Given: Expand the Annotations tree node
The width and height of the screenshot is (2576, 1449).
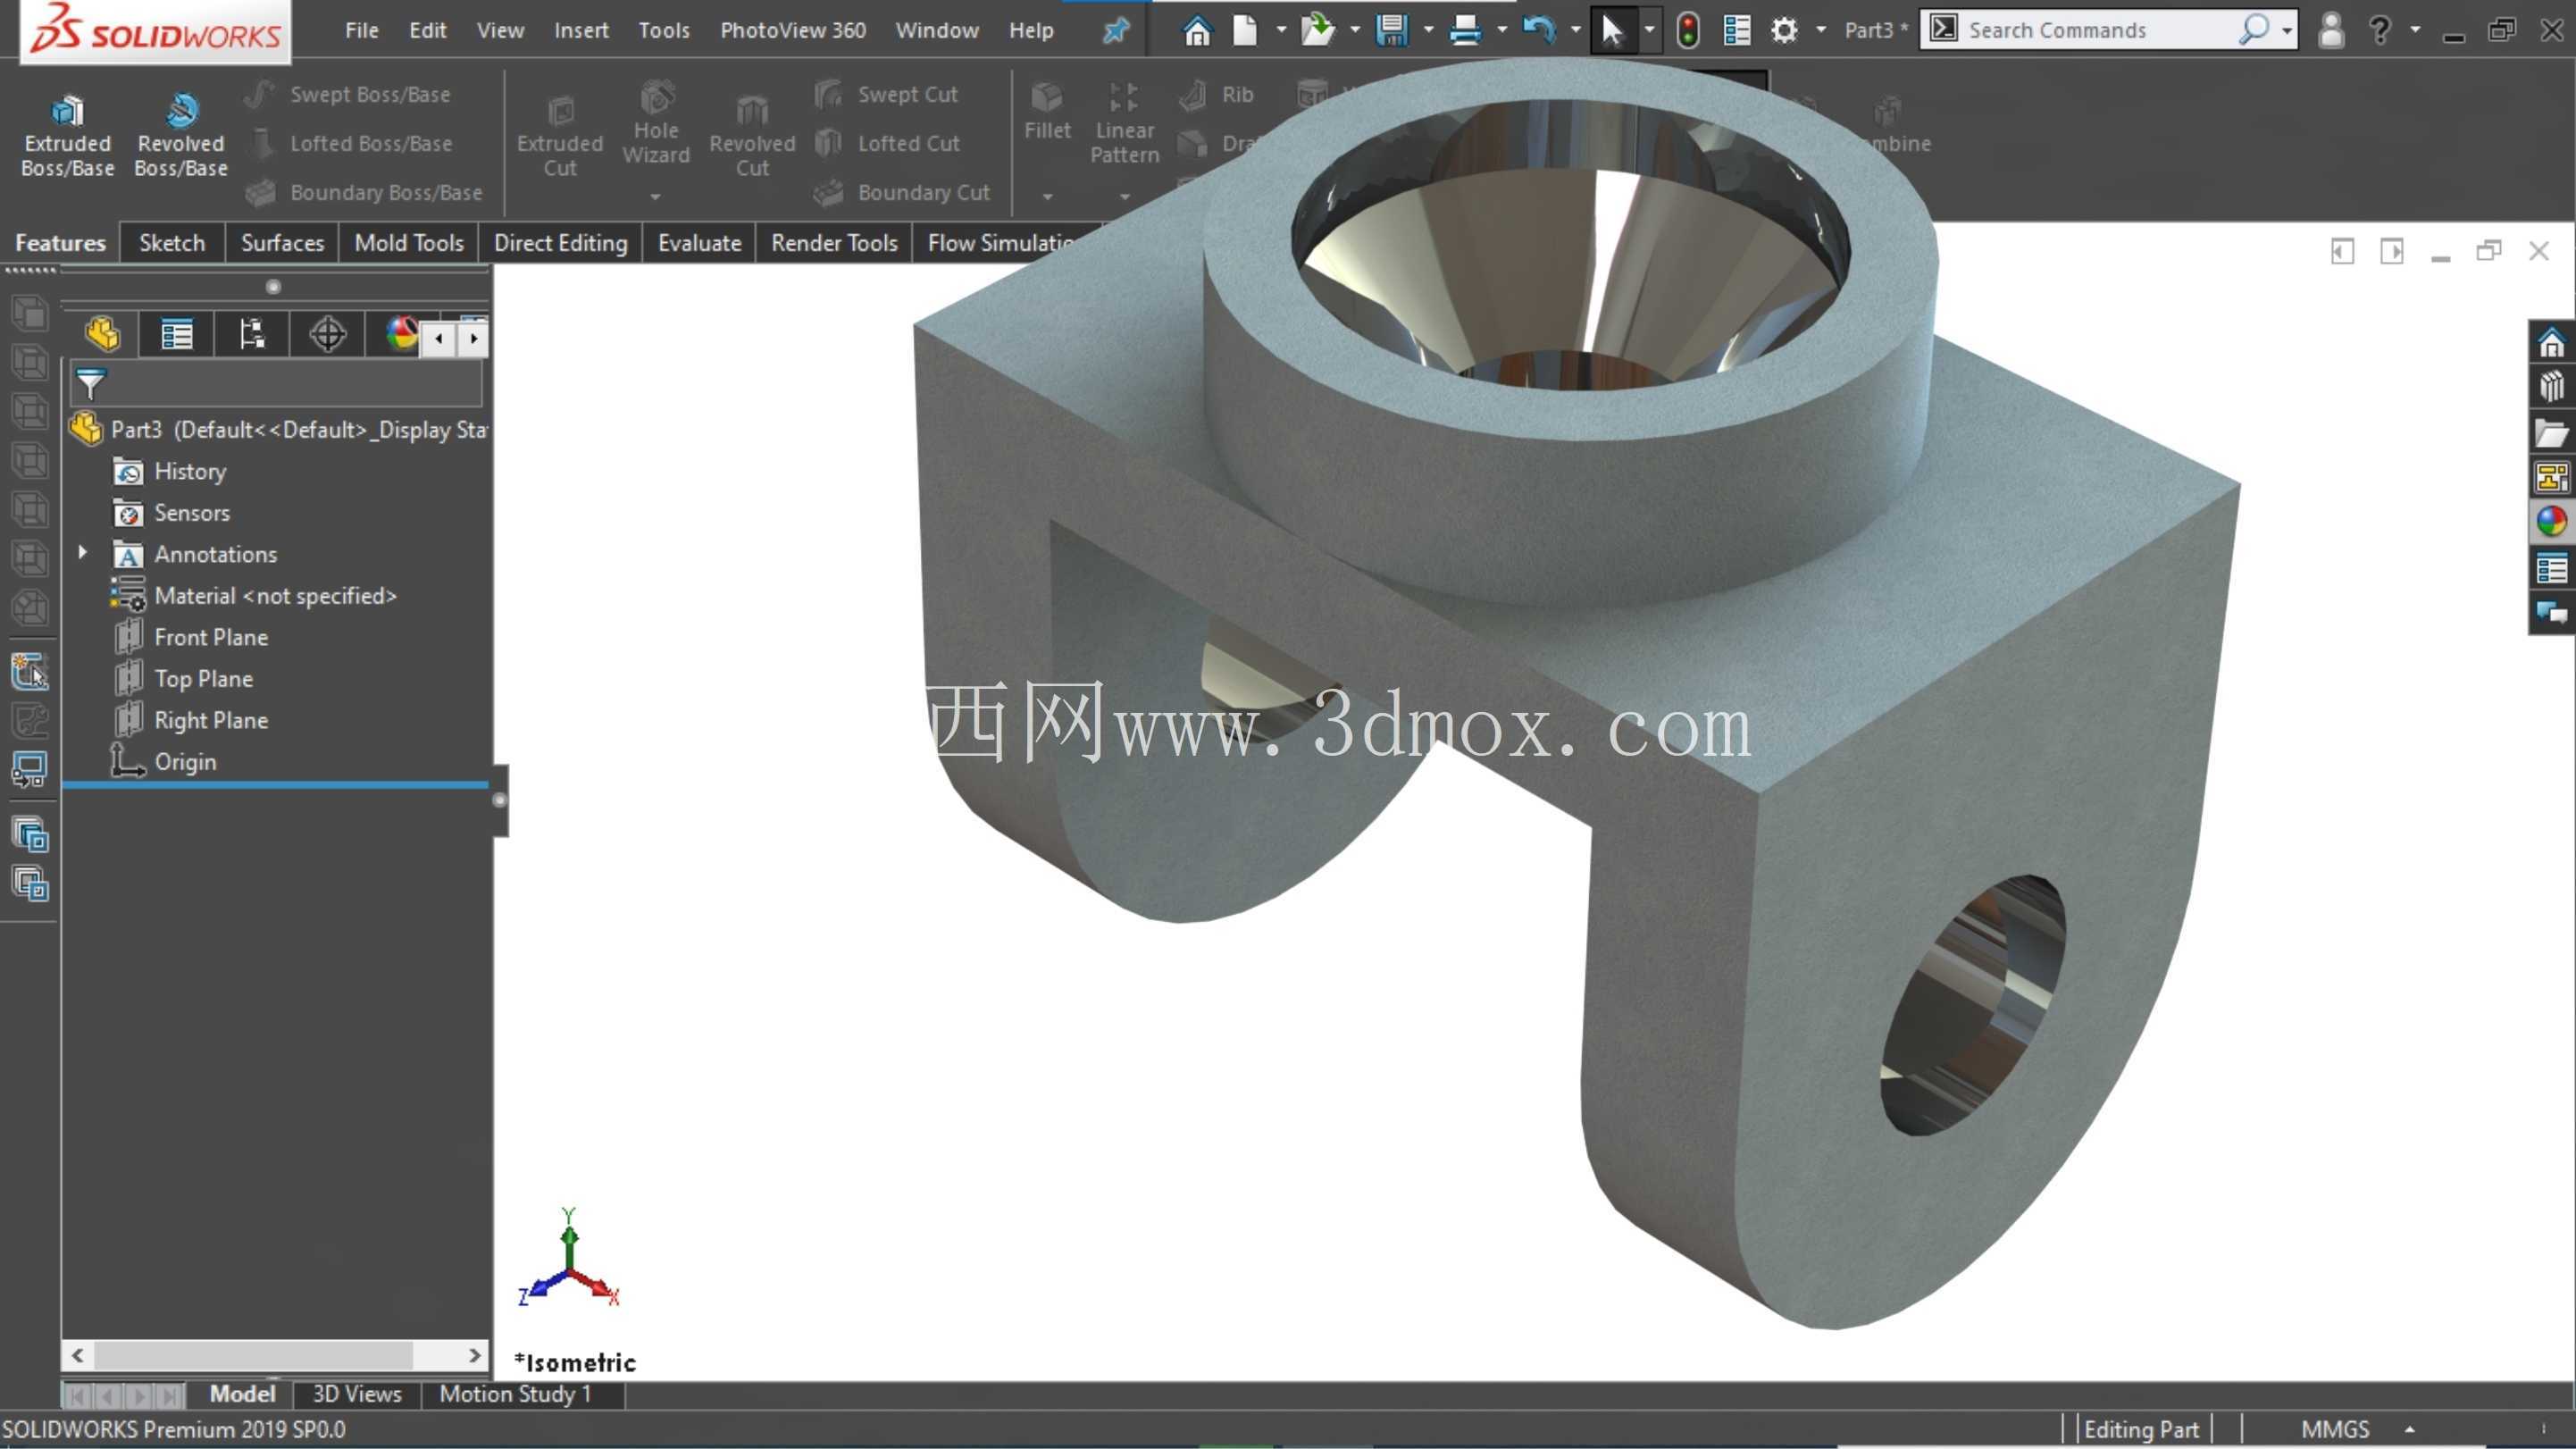Looking at the screenshot, I should (x=83, y=553).
